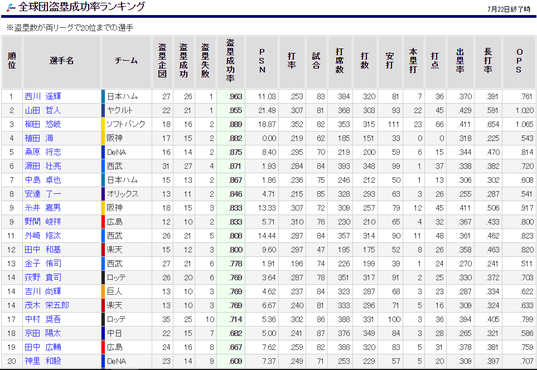Open player link 金子 侑司
The width and height of the screenshot is (537, 370).
(43, 263)
